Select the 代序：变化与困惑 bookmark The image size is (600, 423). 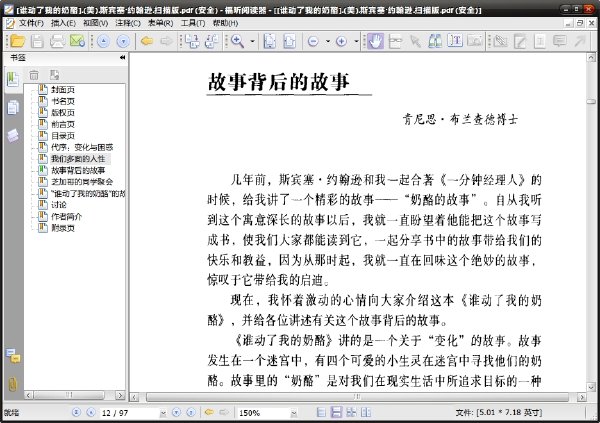(82, 147)
